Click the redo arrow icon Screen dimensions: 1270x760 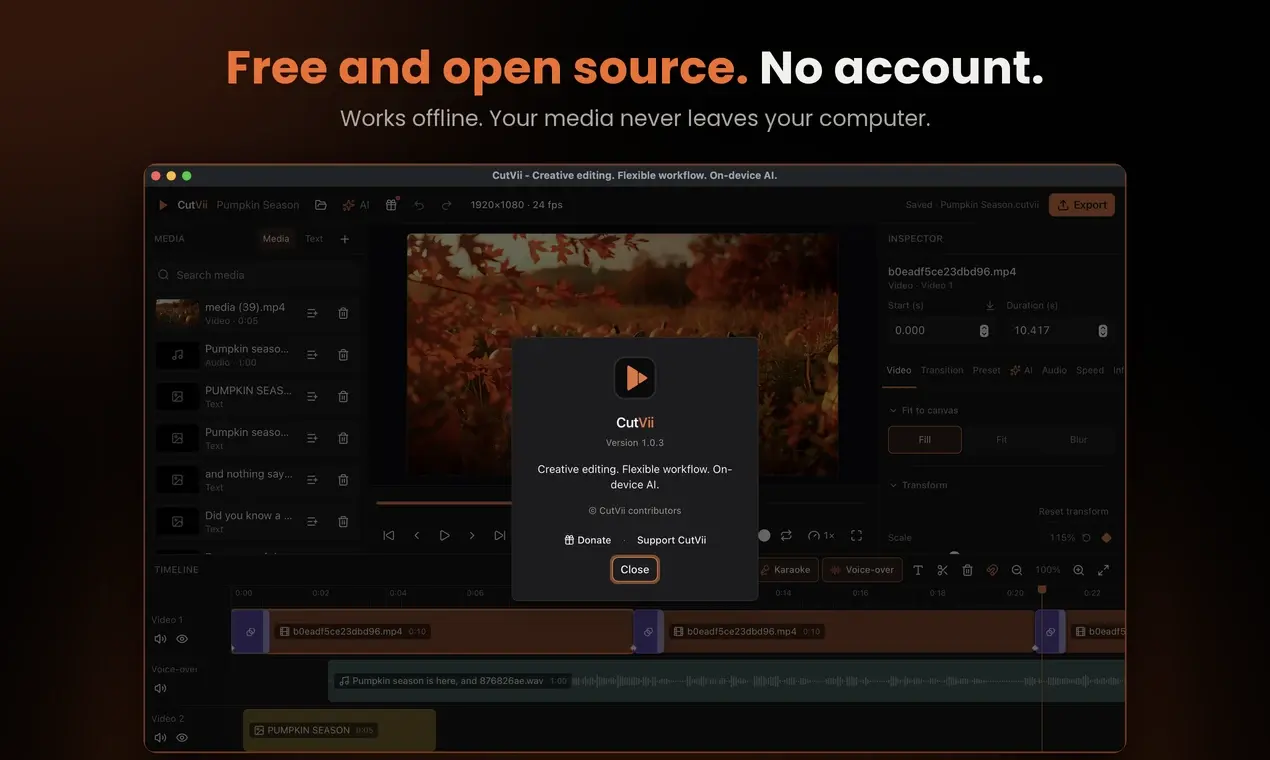447,205
